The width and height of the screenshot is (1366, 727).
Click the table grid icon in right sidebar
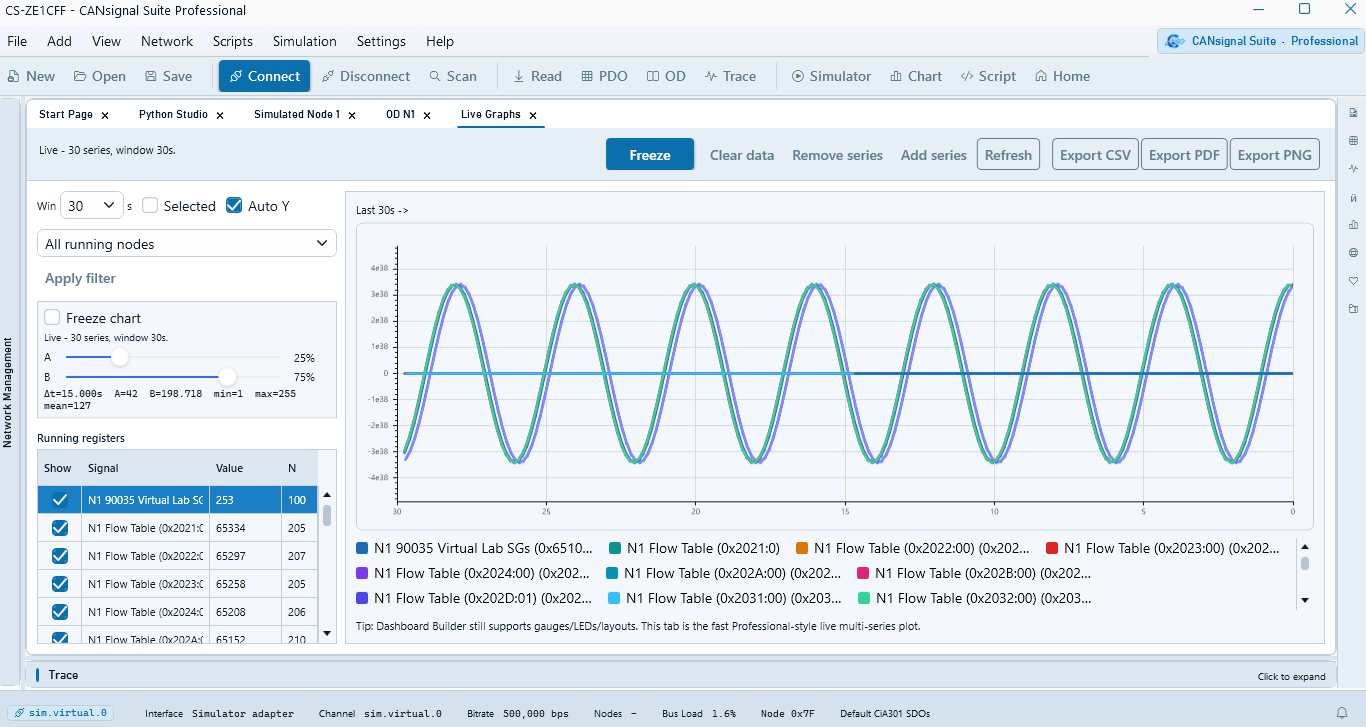[1353, 140]
